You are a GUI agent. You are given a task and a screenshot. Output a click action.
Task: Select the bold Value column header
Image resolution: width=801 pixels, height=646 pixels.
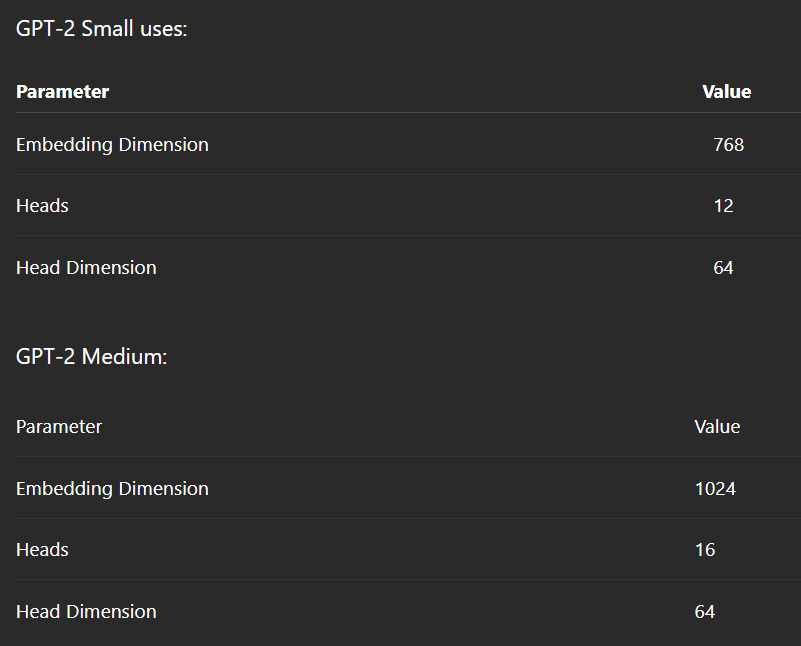(727, 92)
